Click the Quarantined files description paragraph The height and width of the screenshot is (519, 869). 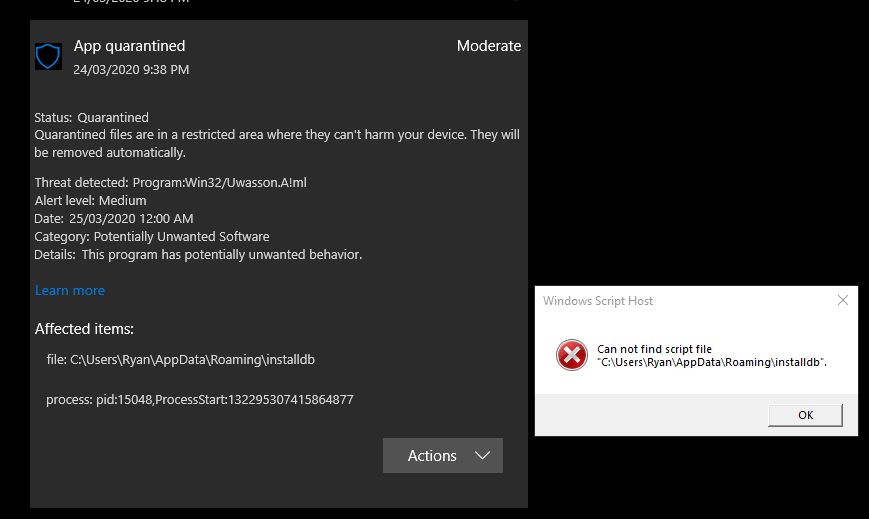(277, 144)
